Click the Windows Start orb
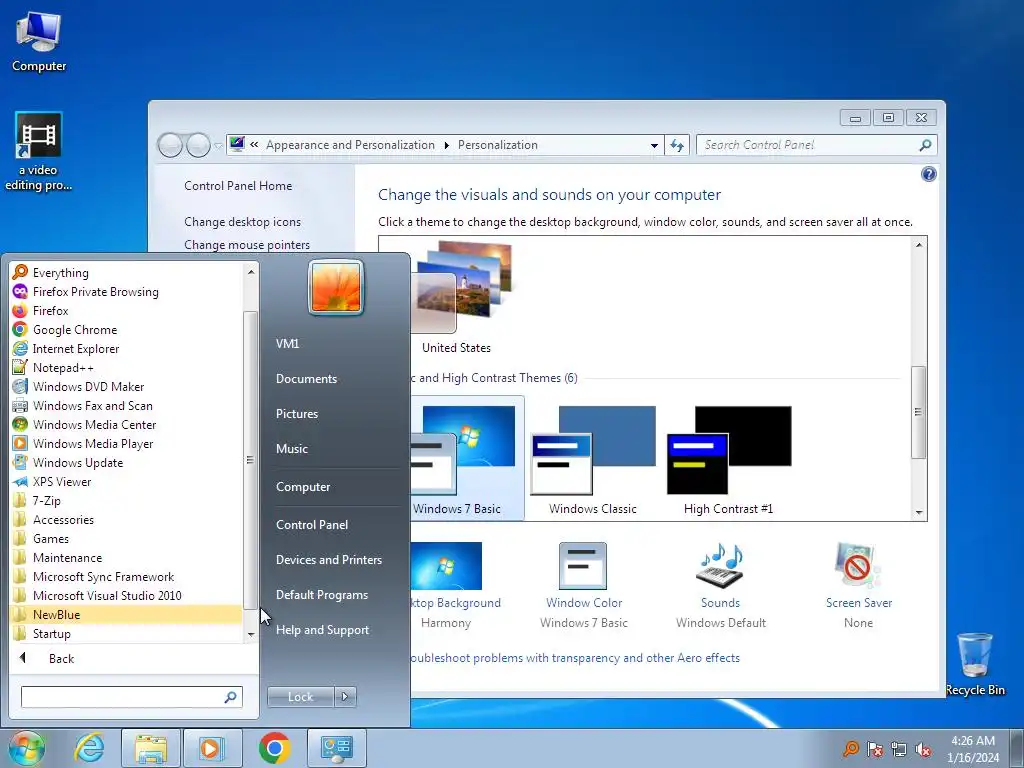 26,748
